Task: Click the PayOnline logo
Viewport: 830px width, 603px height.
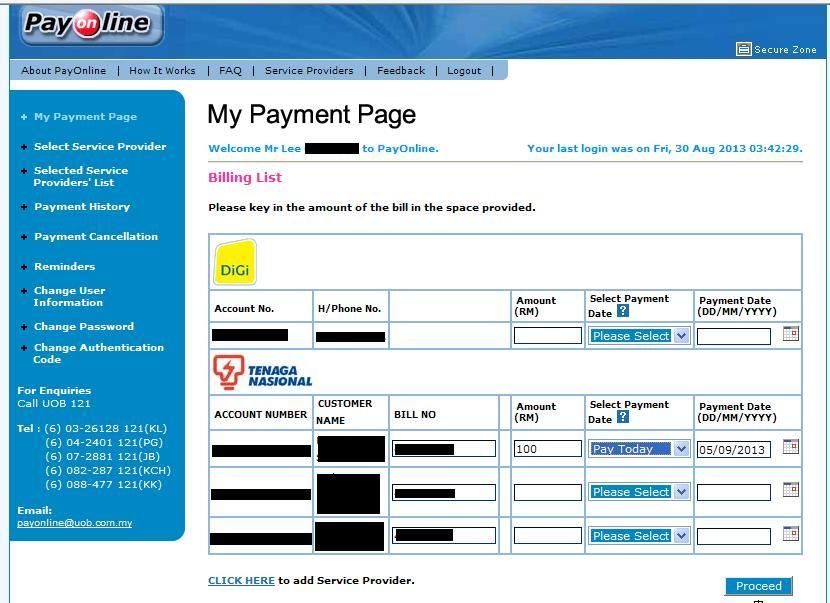Action: (x=91, y=26)
